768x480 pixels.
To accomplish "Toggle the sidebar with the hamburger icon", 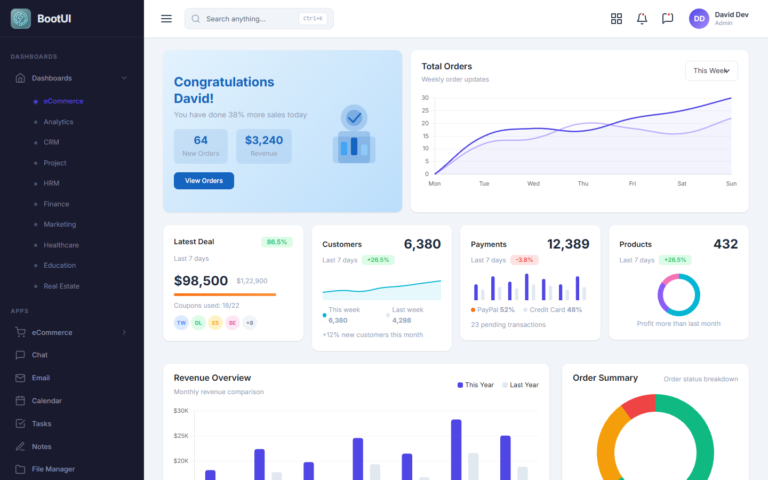I will (x=167, y=19).
